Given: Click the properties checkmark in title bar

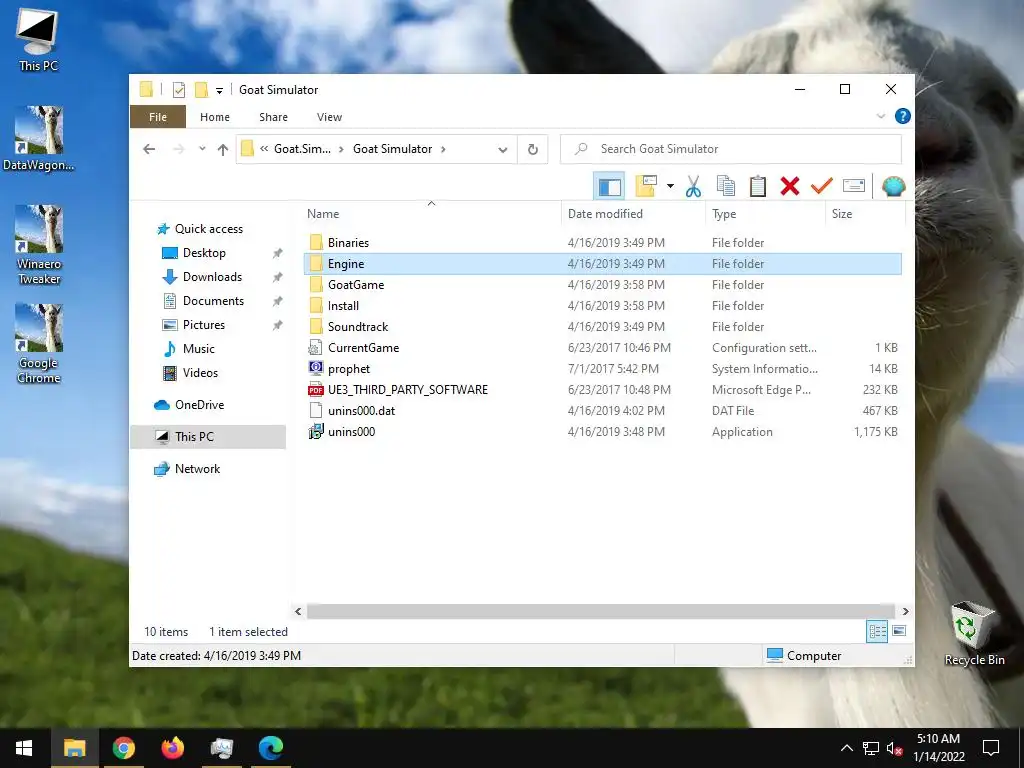Looking at the screenshot, I should click(178, 90).
